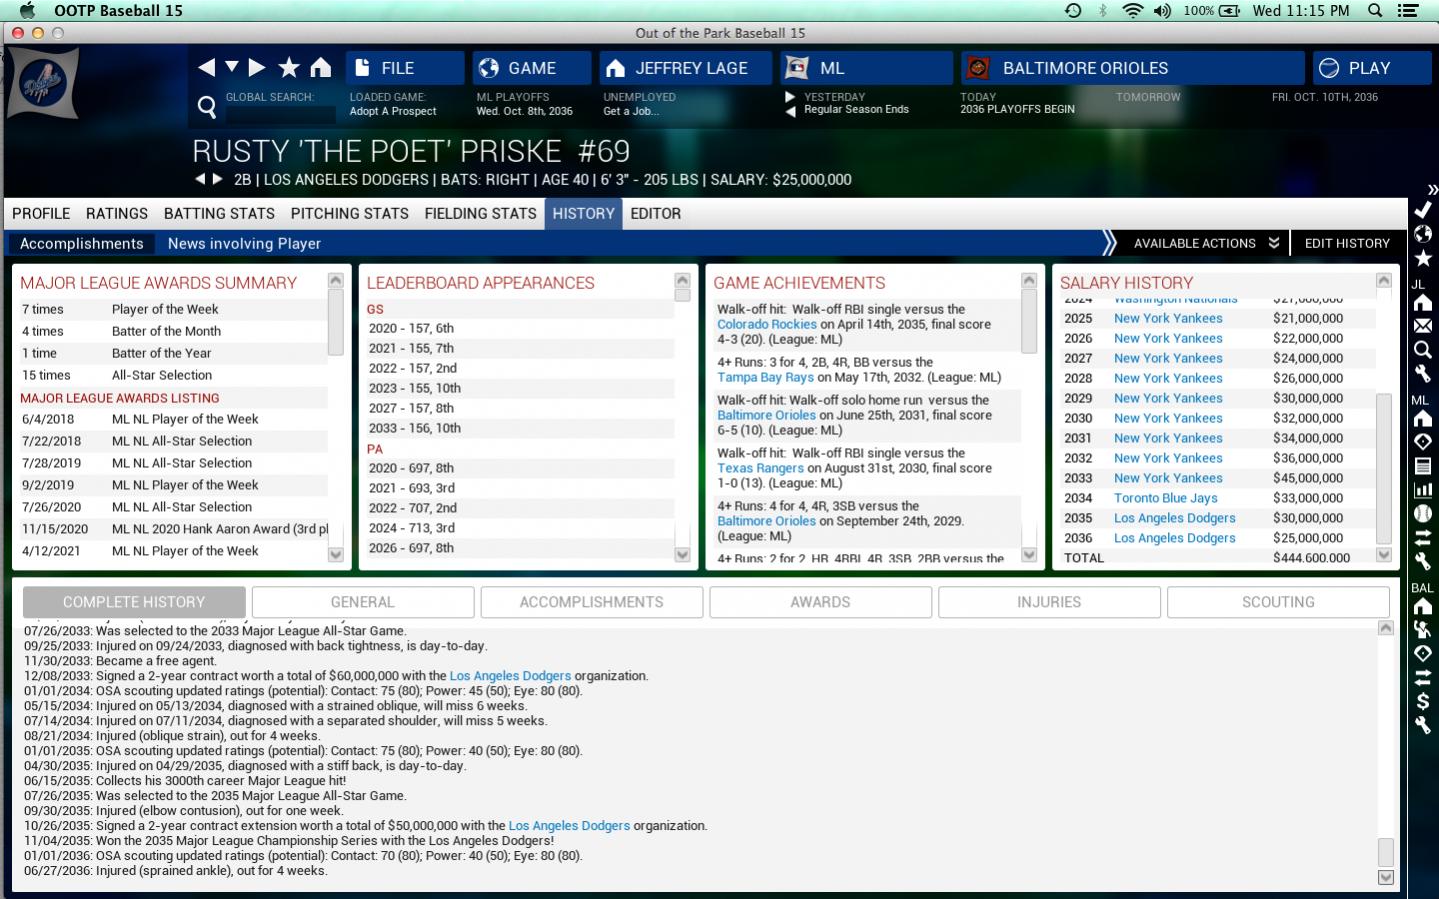The width and height of the screenshot is (1439, 899).
Task: Collapse the right sidebar with double chevron
Action: [1432, 190]
